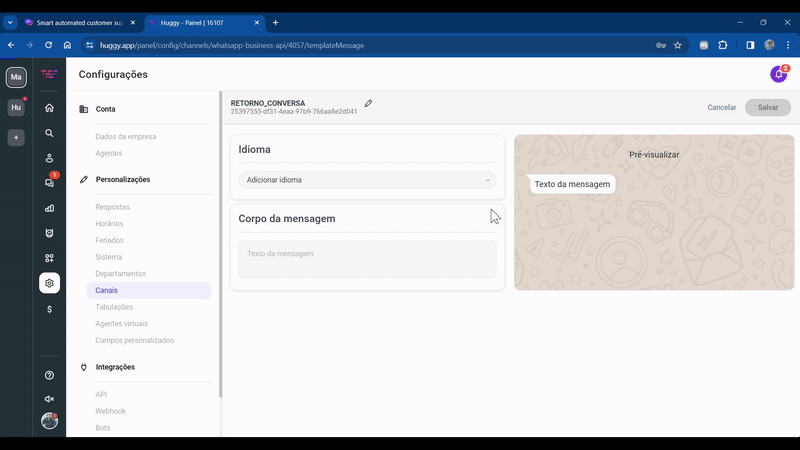
Task: Open the user avatar at sidebar bottom
Action: tap(49, 421)
